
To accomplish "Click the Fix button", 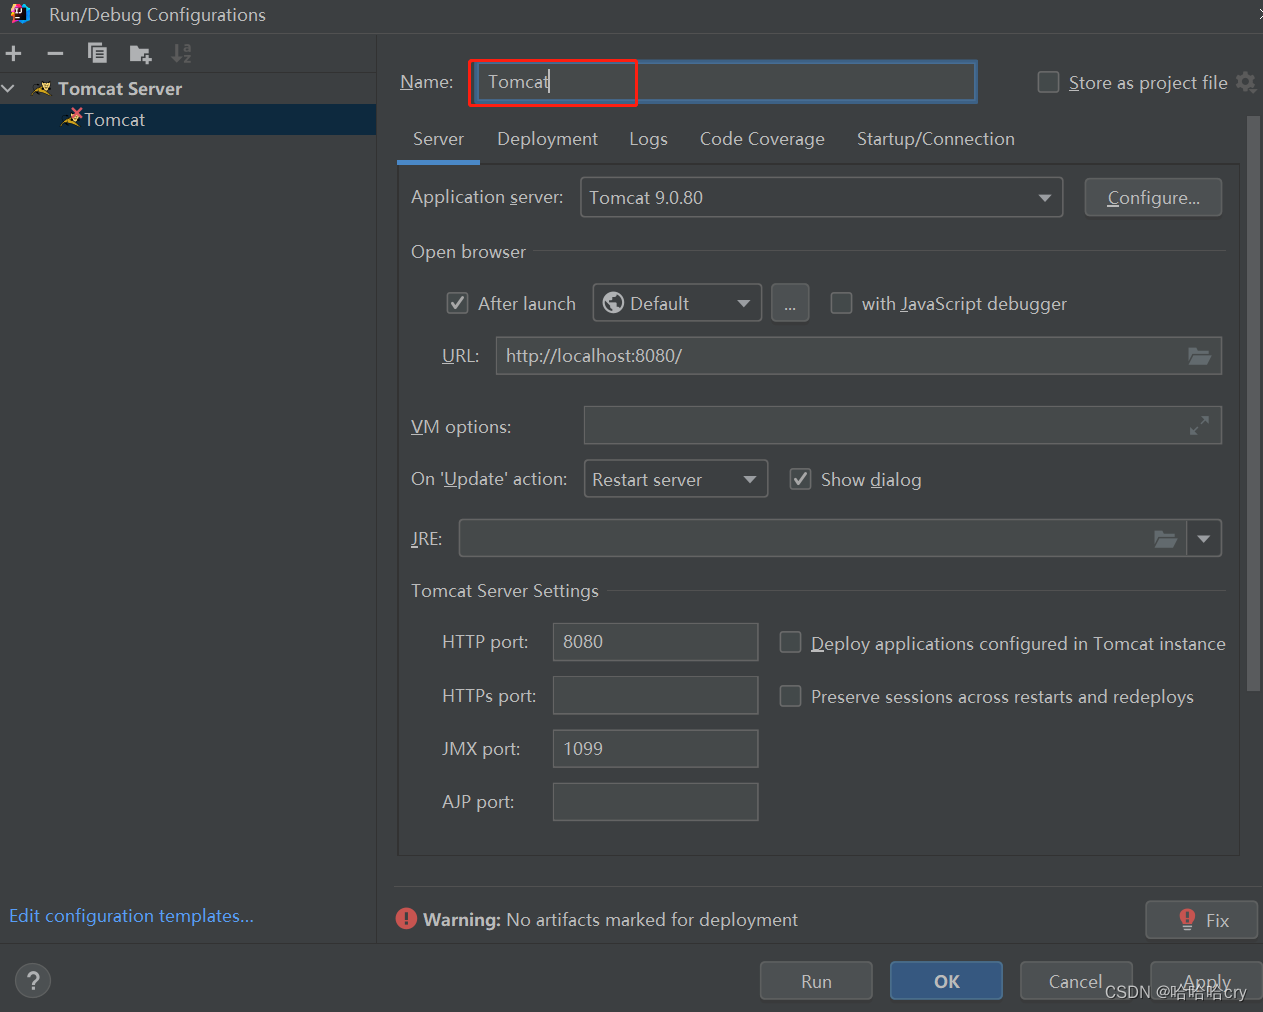I will pyautogui.click(x=1201, y=920).
